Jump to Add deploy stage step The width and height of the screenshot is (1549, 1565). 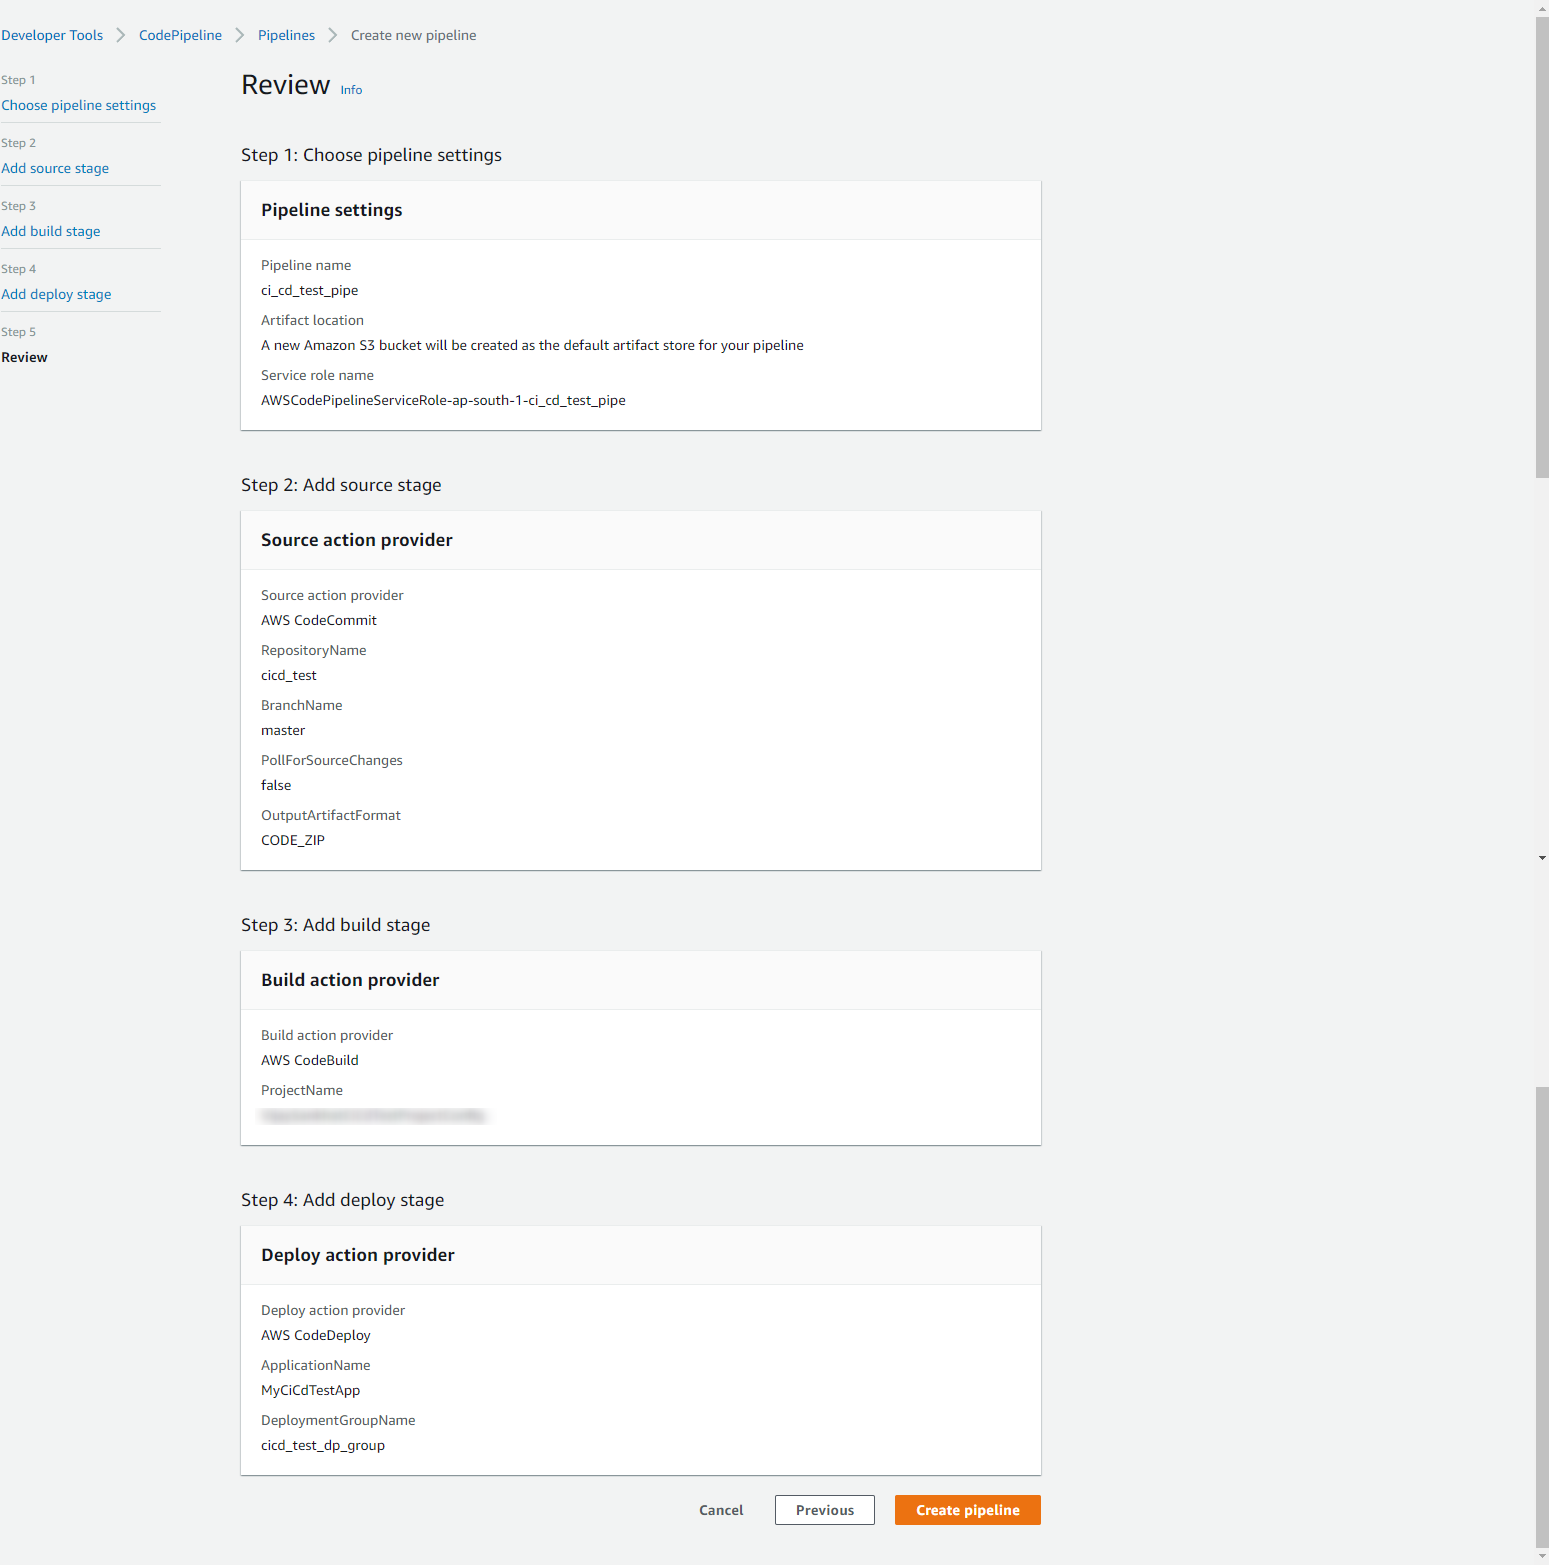[x=56, y=294]
